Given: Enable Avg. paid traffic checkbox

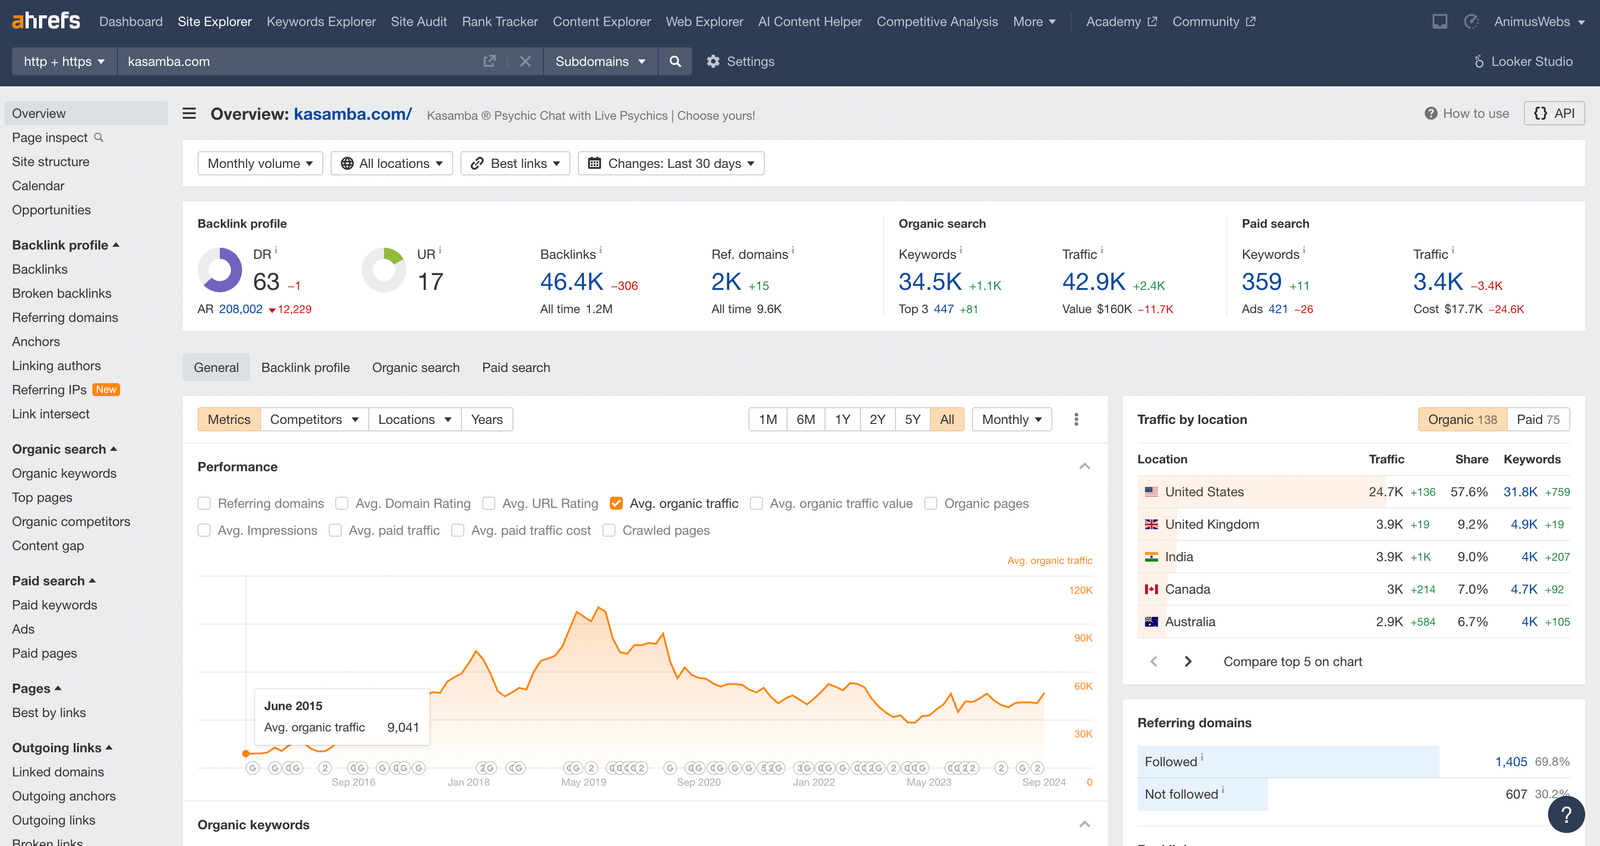Looking at the screenshot, I should [x=336, y=530].
